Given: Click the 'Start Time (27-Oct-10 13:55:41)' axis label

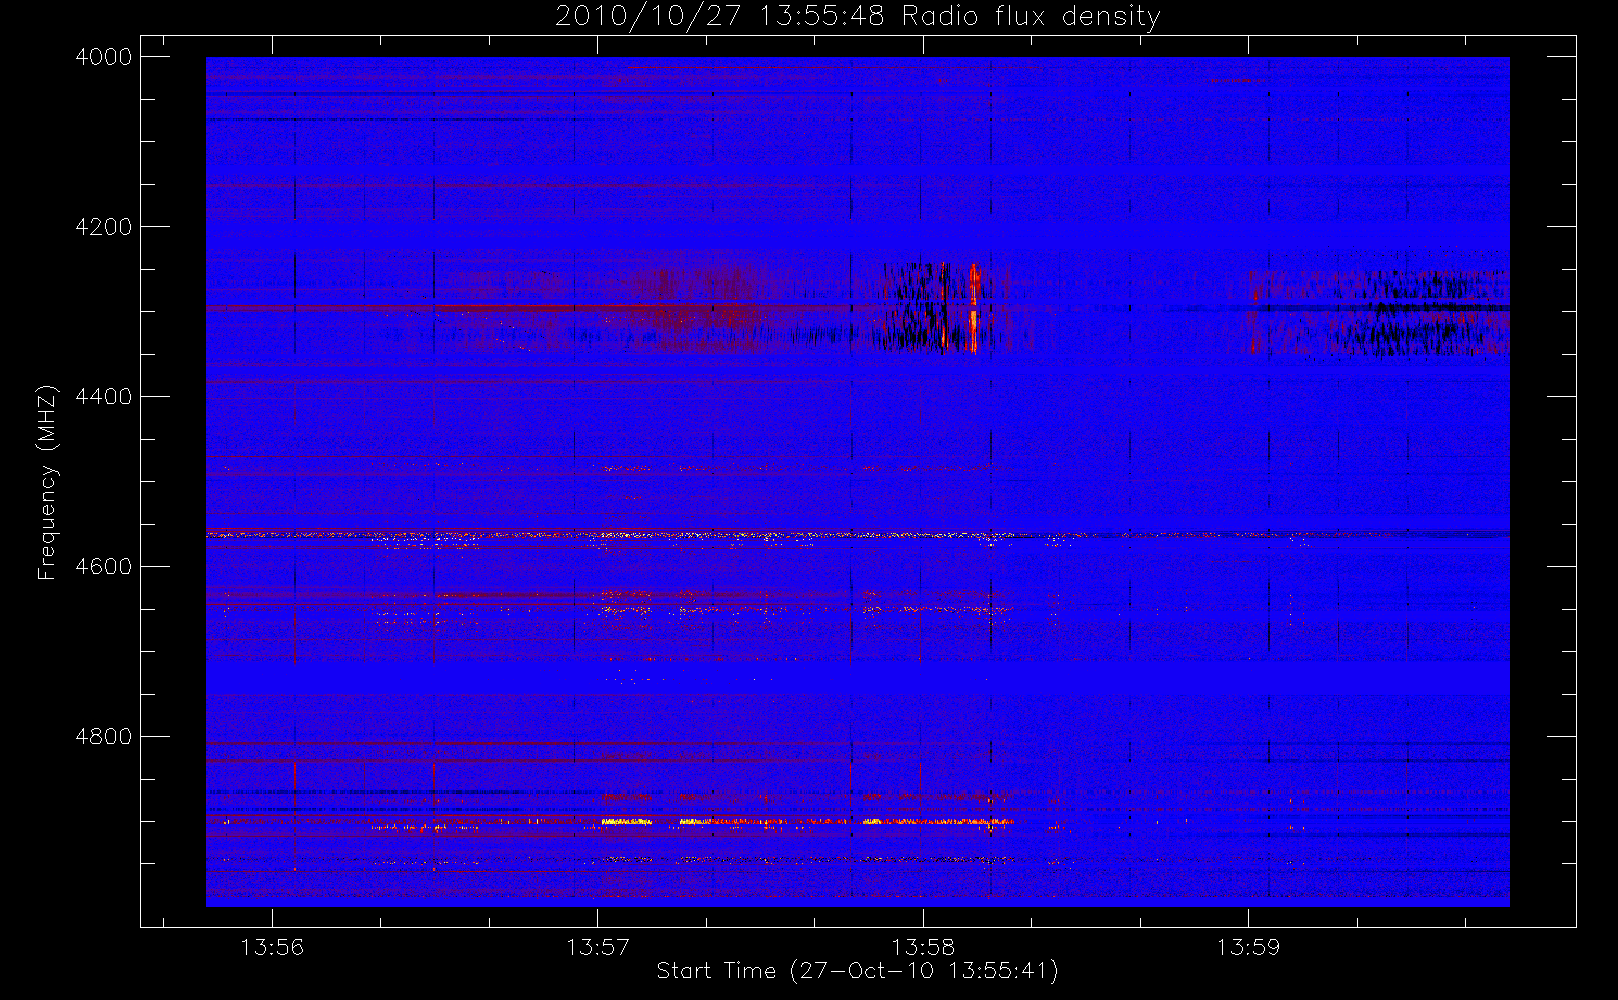Looking at the screenshot, I should pos(858,971).
